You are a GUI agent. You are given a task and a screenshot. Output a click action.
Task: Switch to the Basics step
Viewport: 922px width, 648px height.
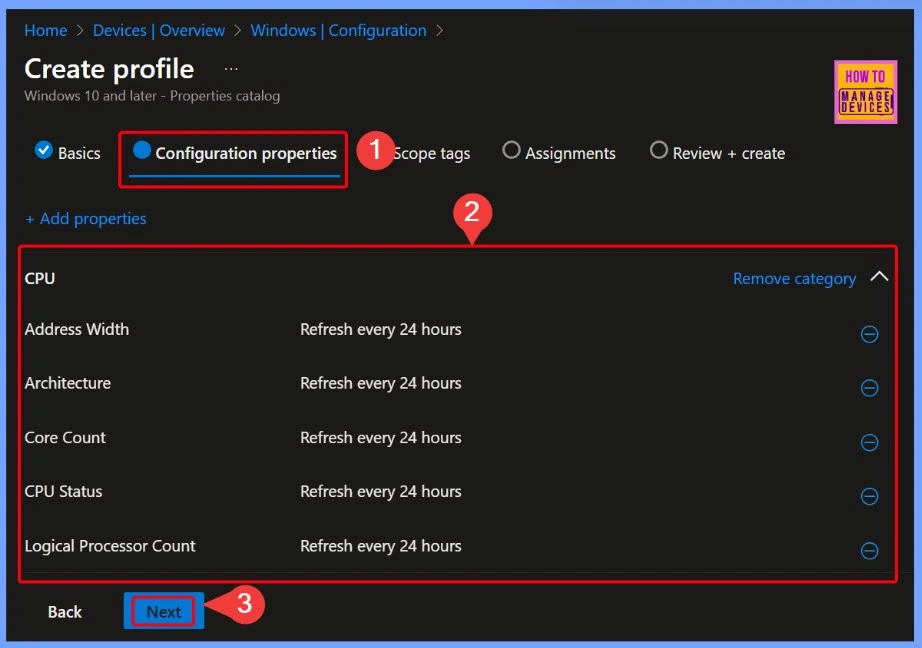click(68, 153)
